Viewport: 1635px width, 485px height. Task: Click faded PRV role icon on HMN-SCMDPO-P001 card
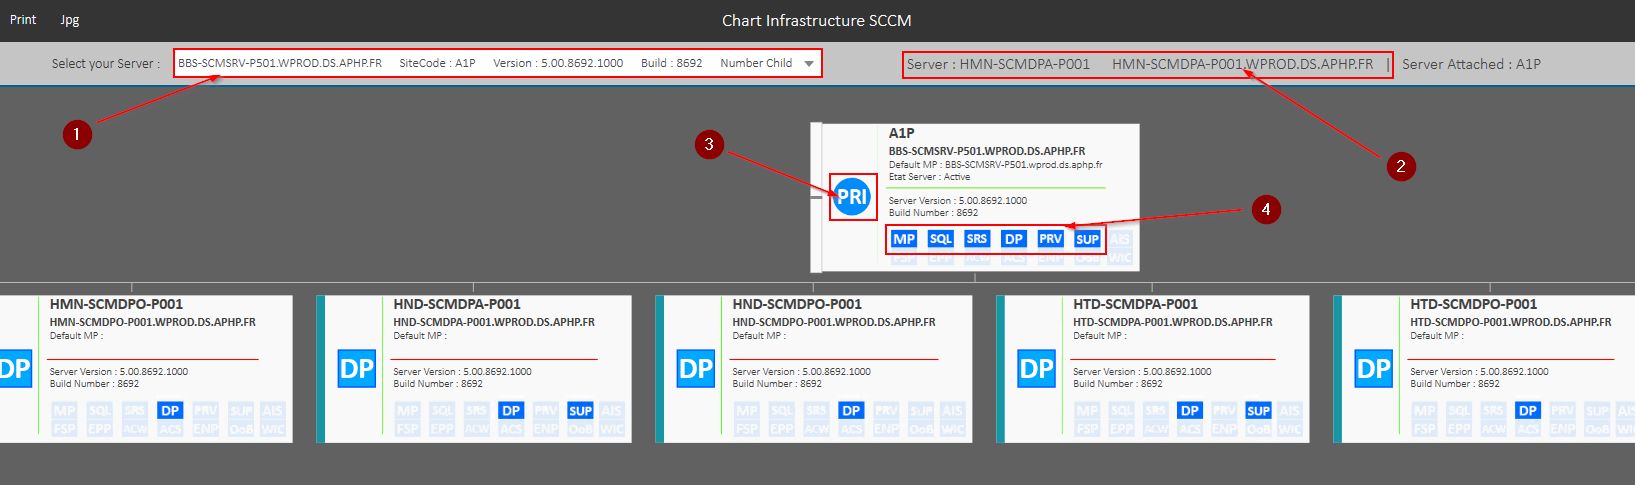(x=206, y=411)
